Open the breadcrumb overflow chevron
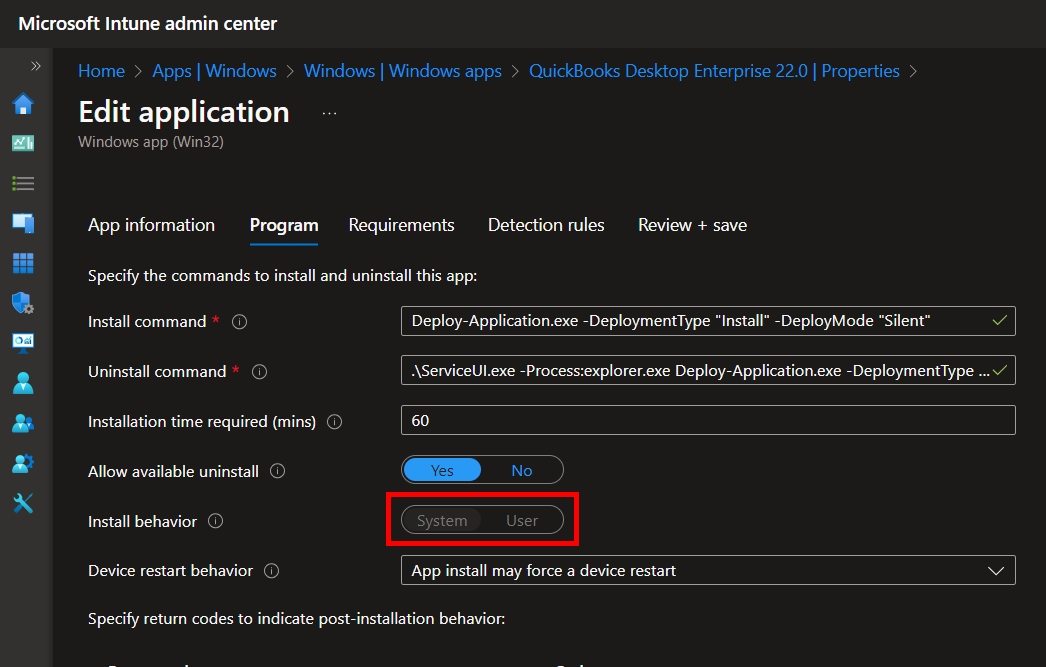1046x667 pixels. tap(911, 71)
